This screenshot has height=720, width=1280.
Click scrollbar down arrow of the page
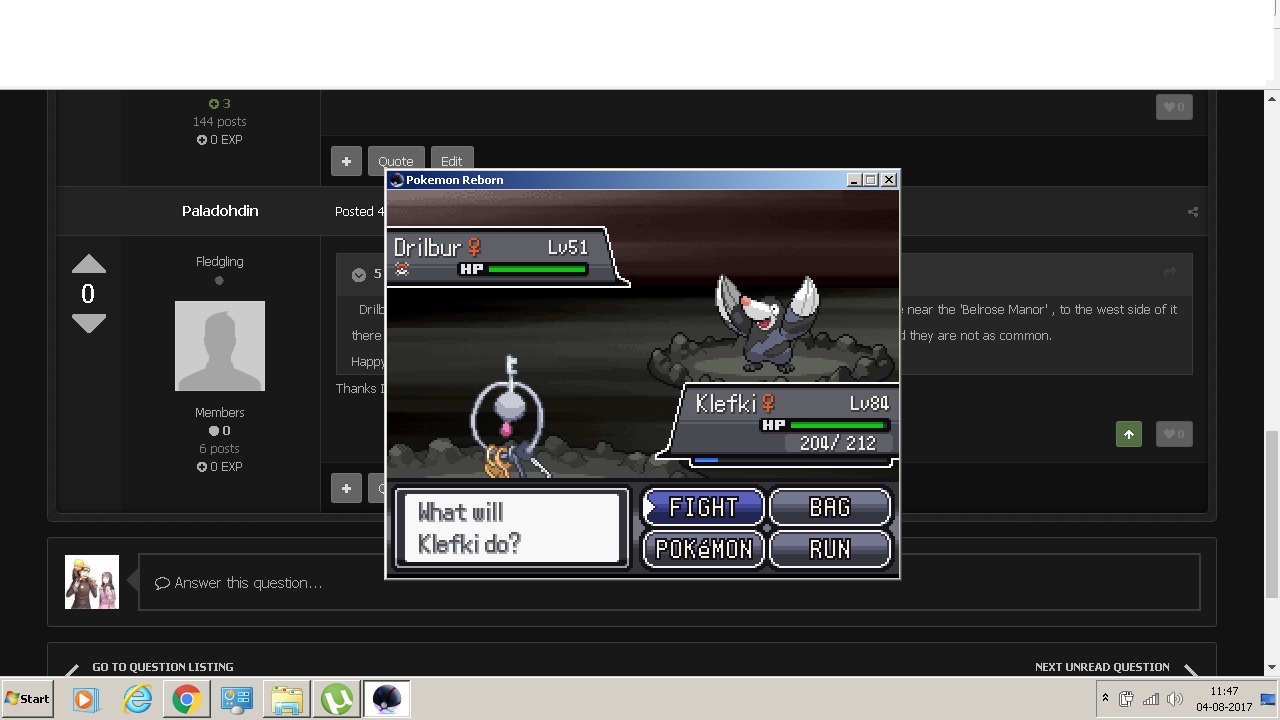click(1272, 667)
